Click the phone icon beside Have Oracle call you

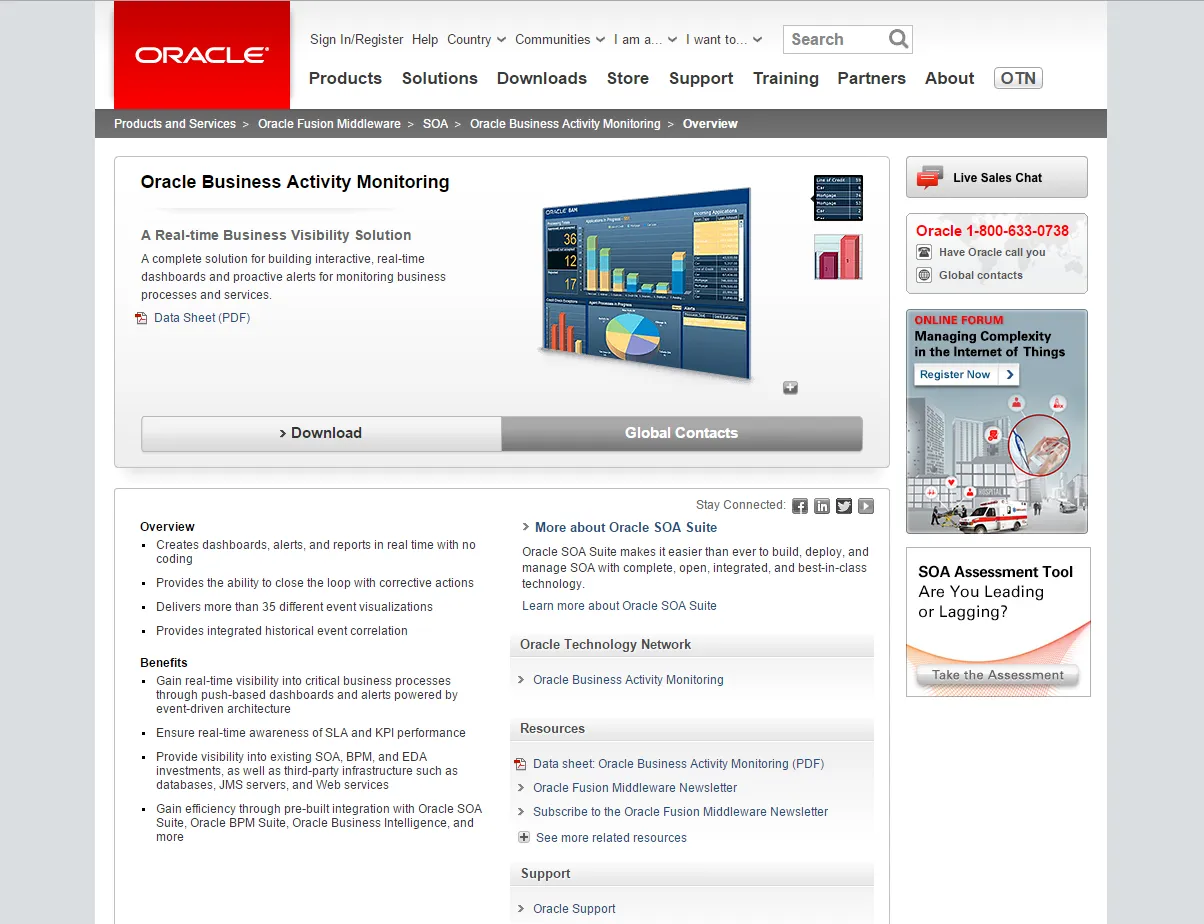[924, 253]
